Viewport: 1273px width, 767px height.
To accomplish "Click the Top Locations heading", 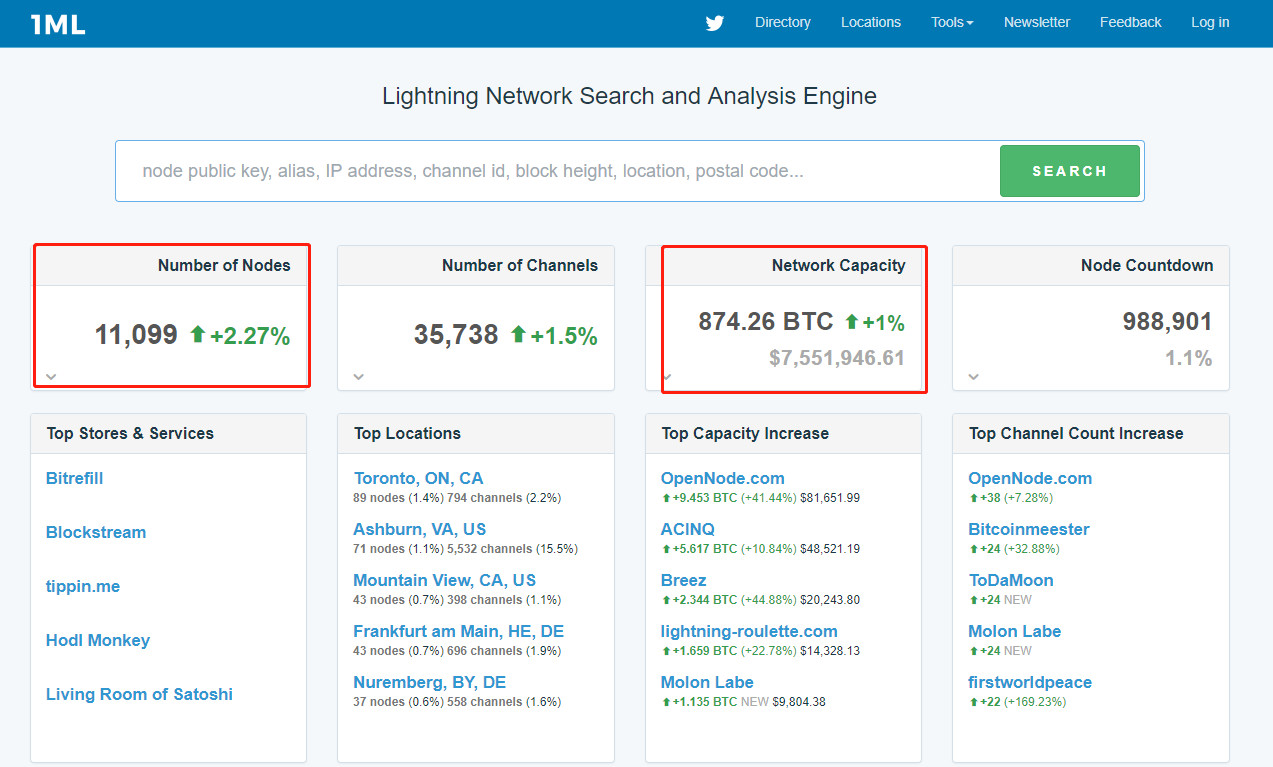I will tap(407, 433).
